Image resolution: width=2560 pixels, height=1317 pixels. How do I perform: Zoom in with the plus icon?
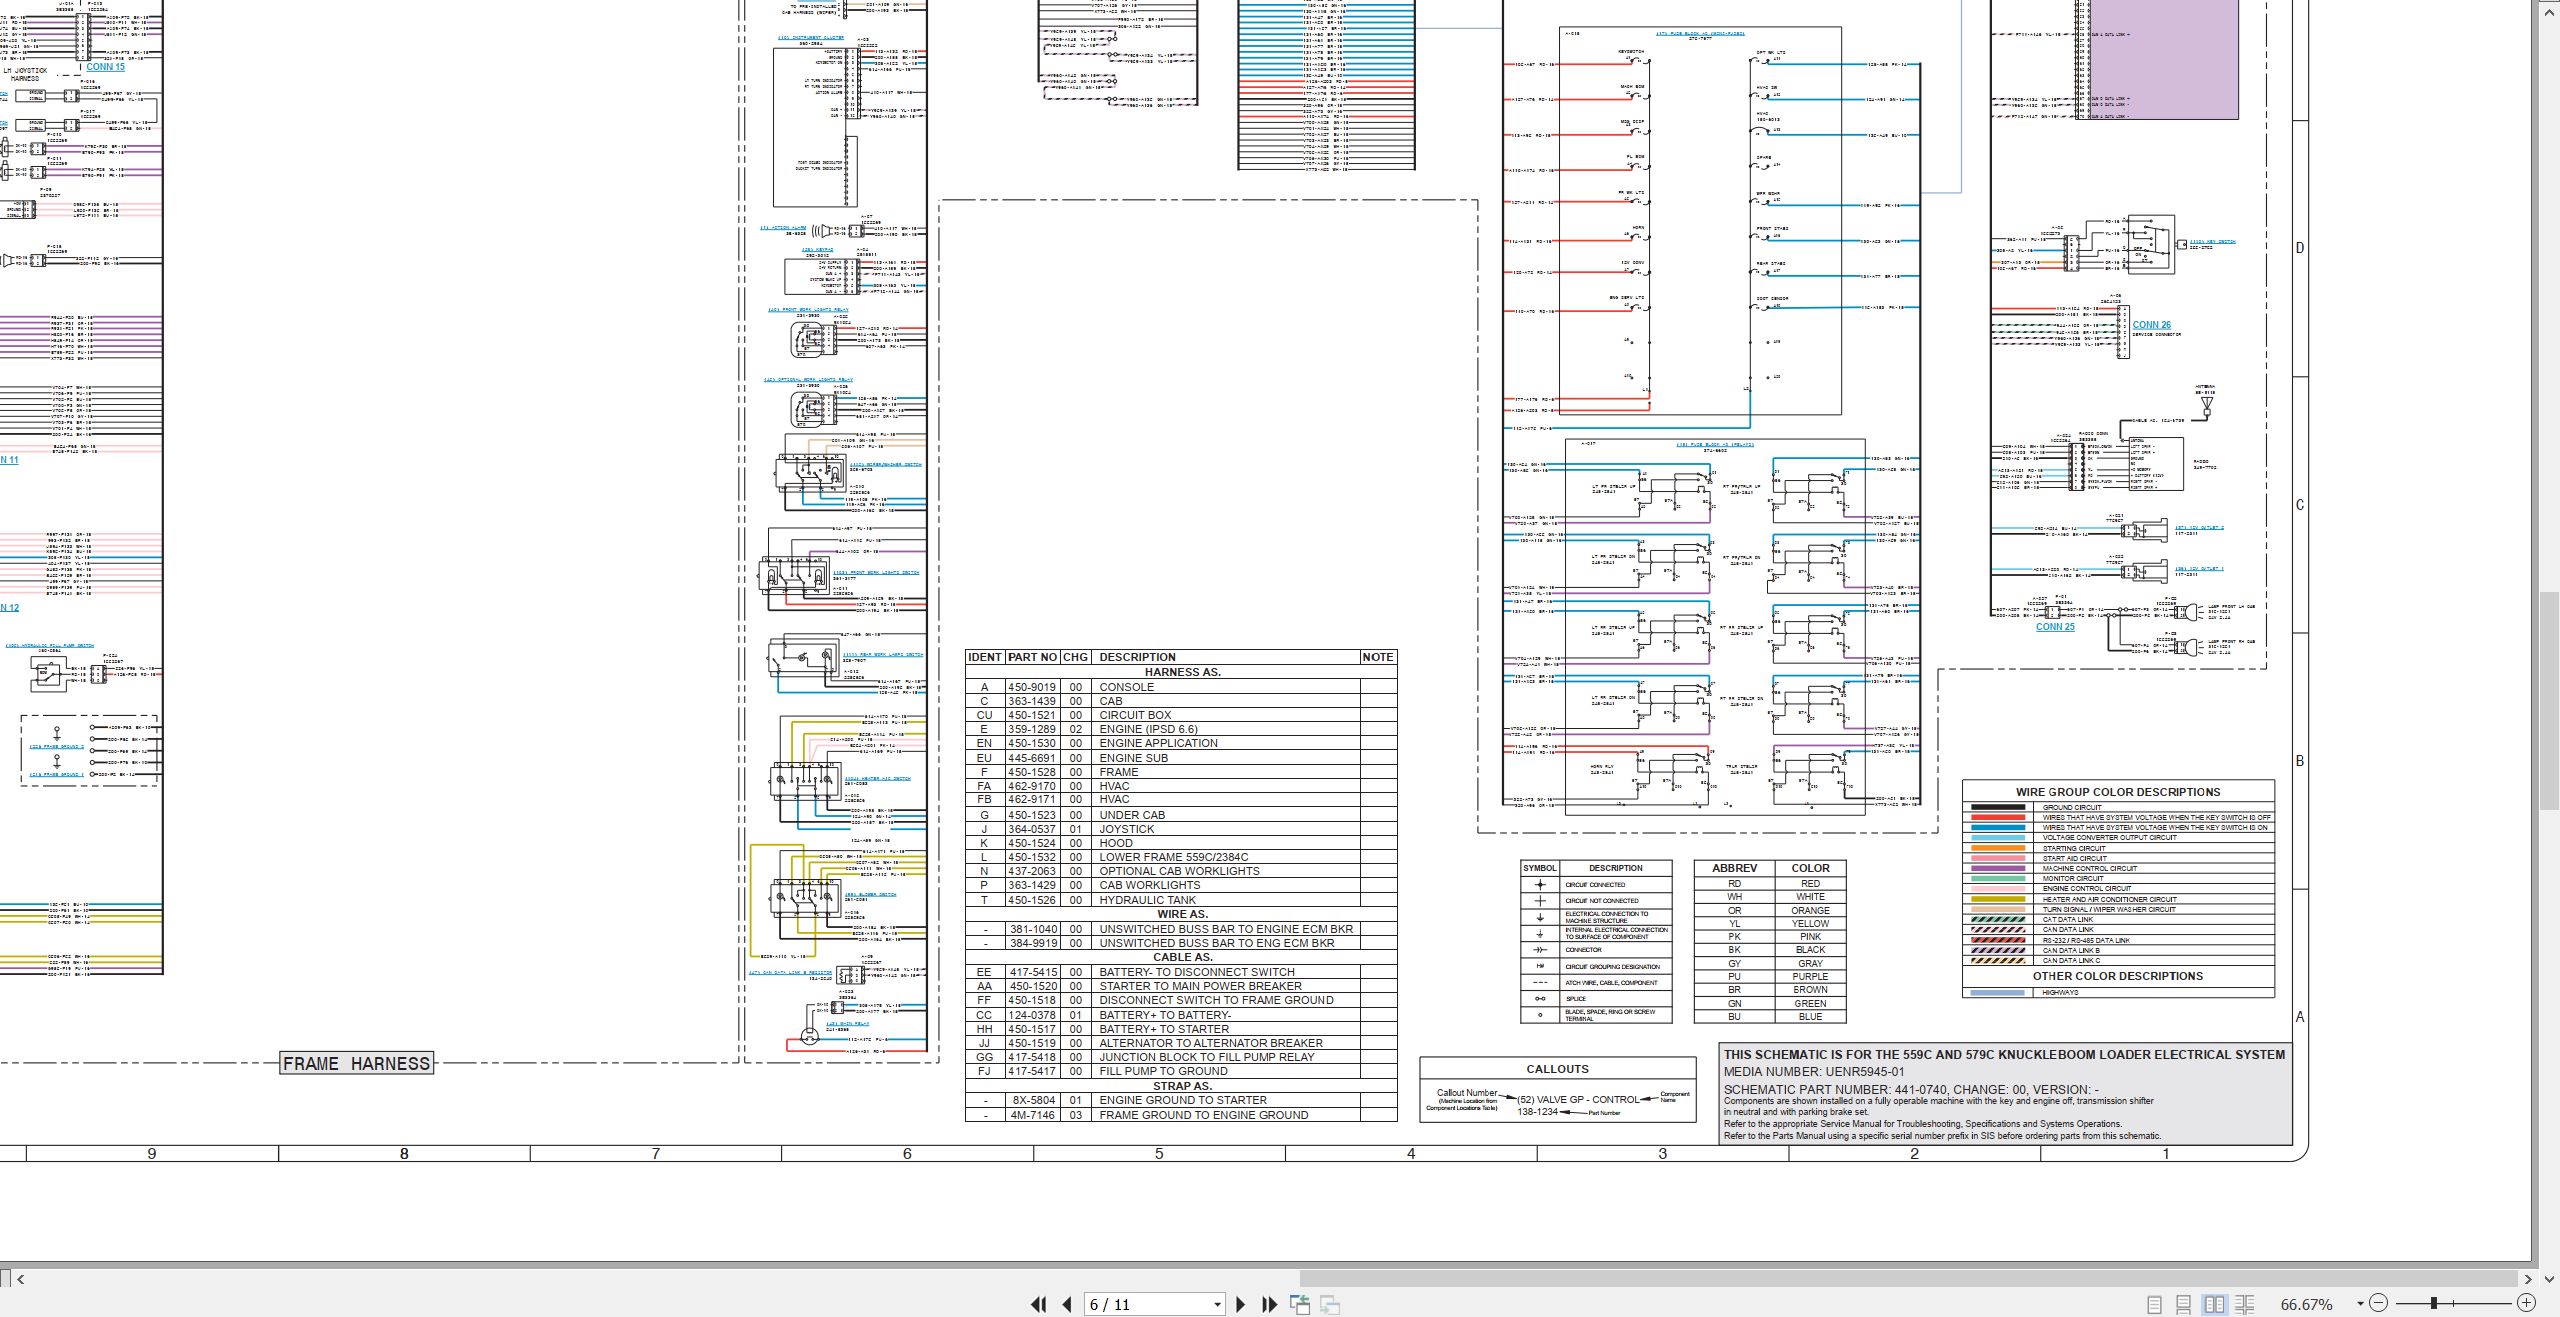pyautogui.click(x=2526, y=1303)
